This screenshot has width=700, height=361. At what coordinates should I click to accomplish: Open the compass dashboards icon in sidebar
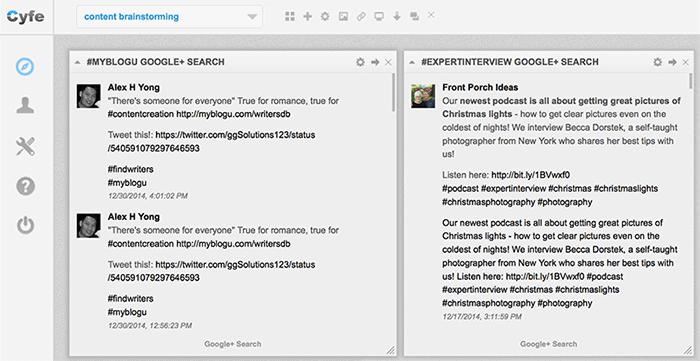click(25, 66)
